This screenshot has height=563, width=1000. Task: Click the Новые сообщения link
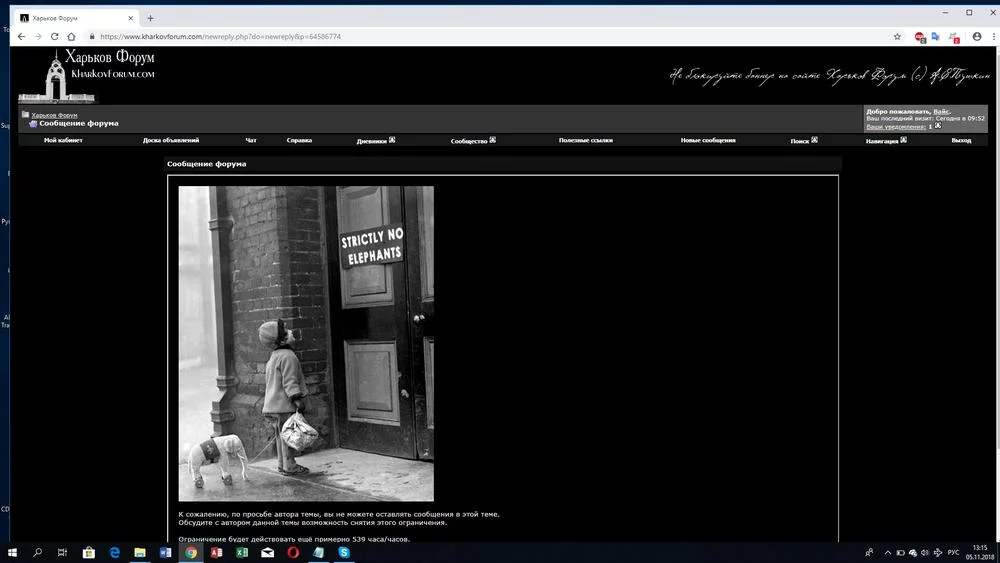point(708,141)
